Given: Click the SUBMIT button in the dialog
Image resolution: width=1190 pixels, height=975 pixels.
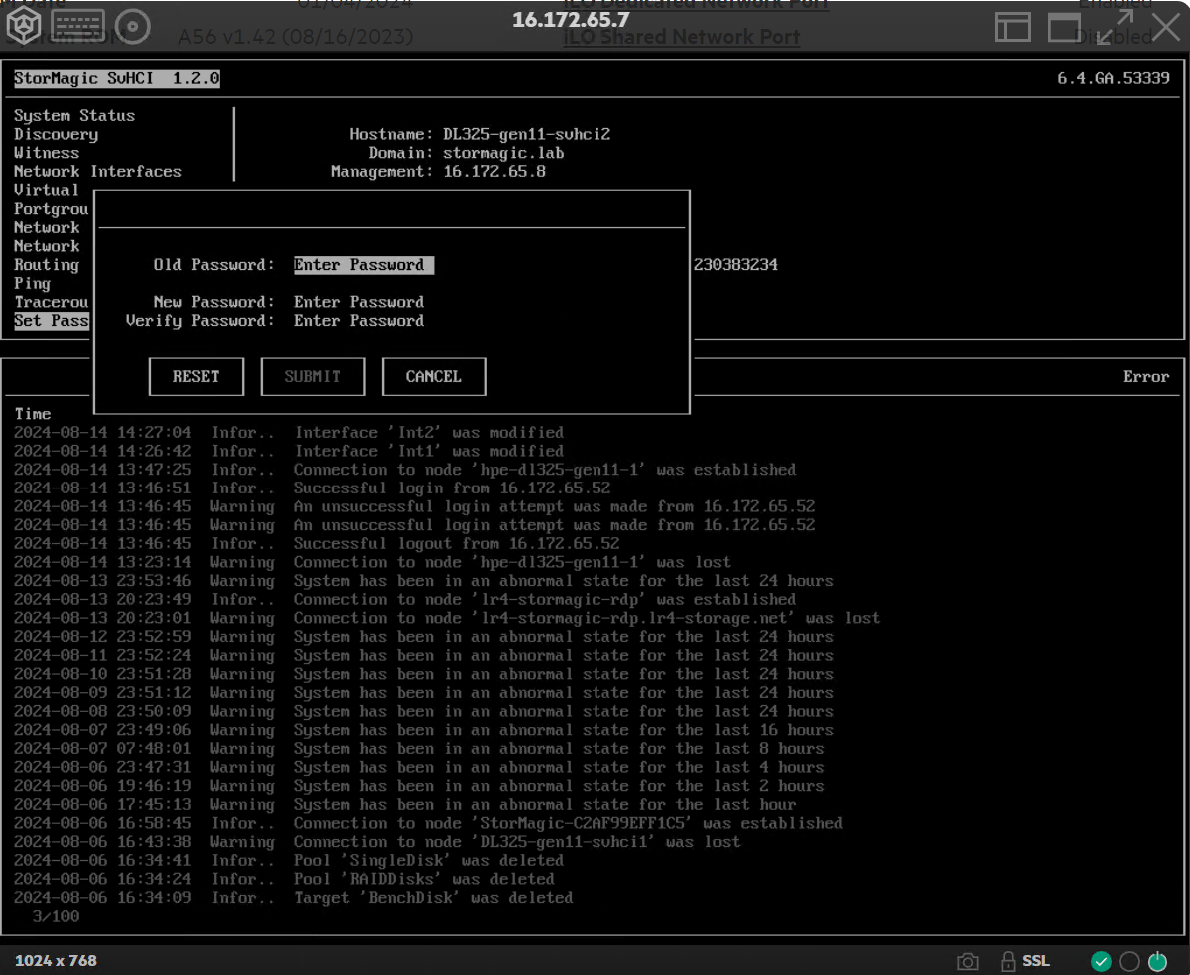Looking at the screenshot, I should (x=313, y=376).
